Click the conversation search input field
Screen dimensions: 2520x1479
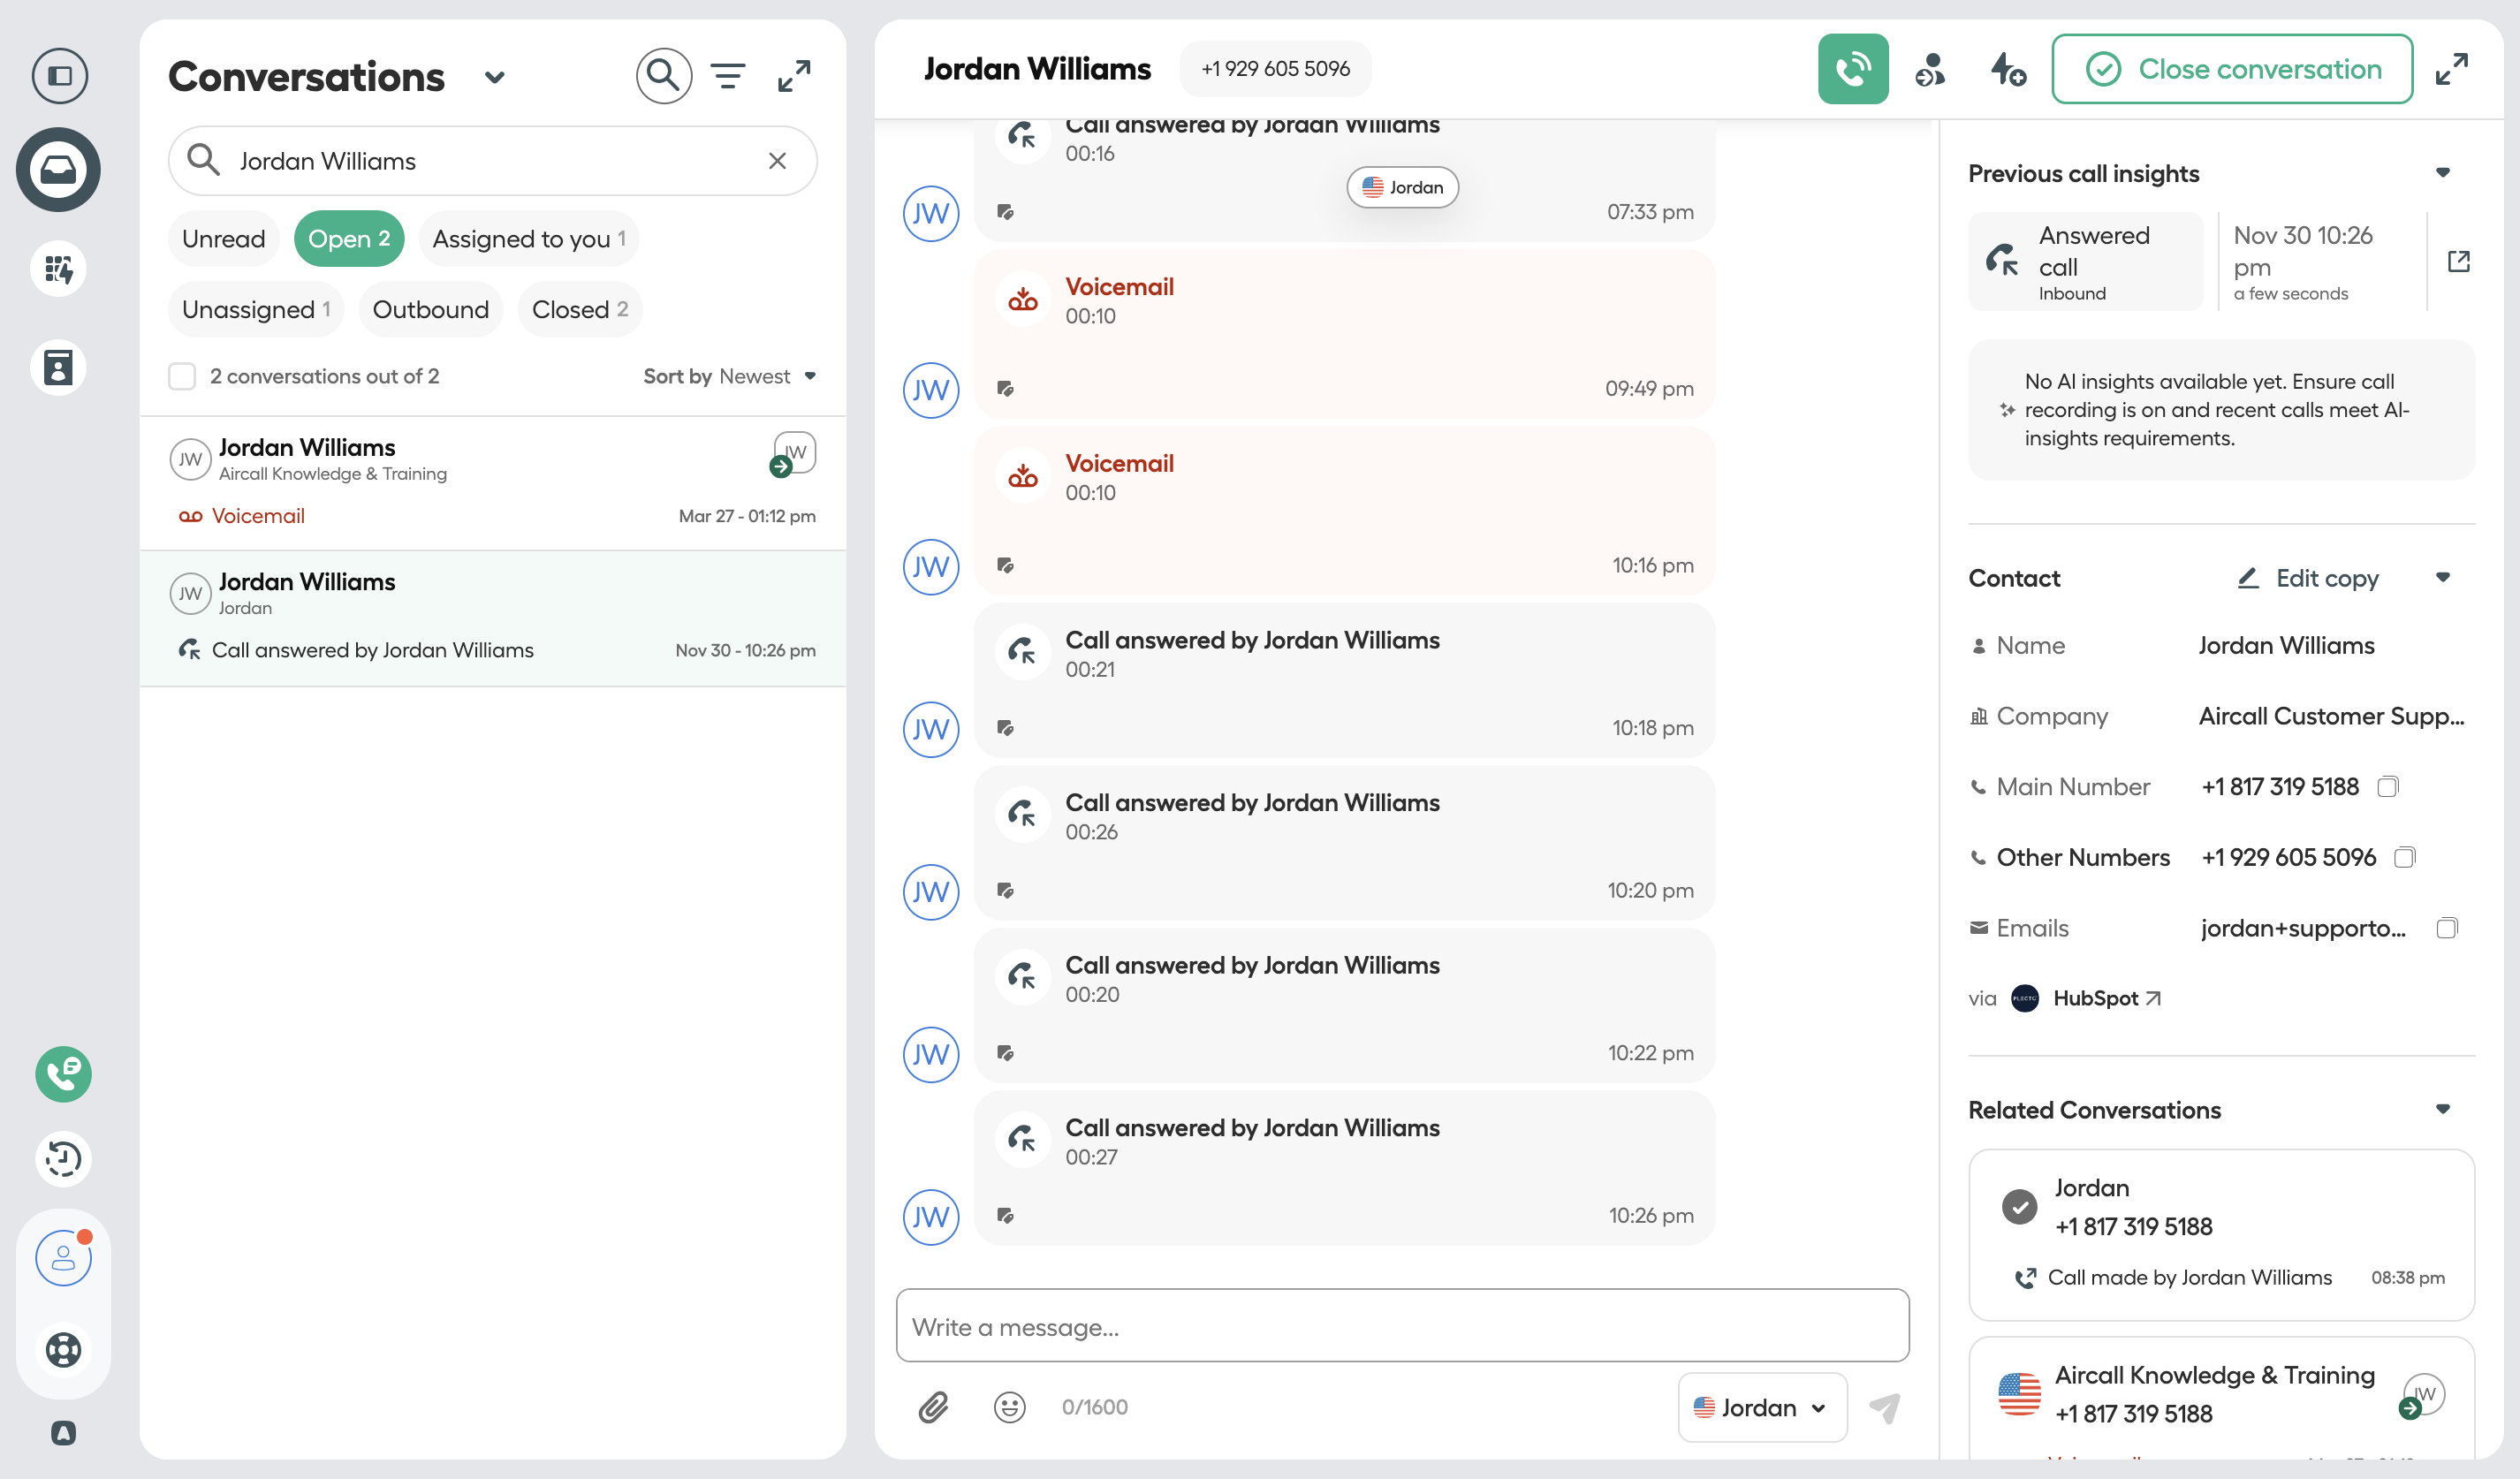point(492,161)
